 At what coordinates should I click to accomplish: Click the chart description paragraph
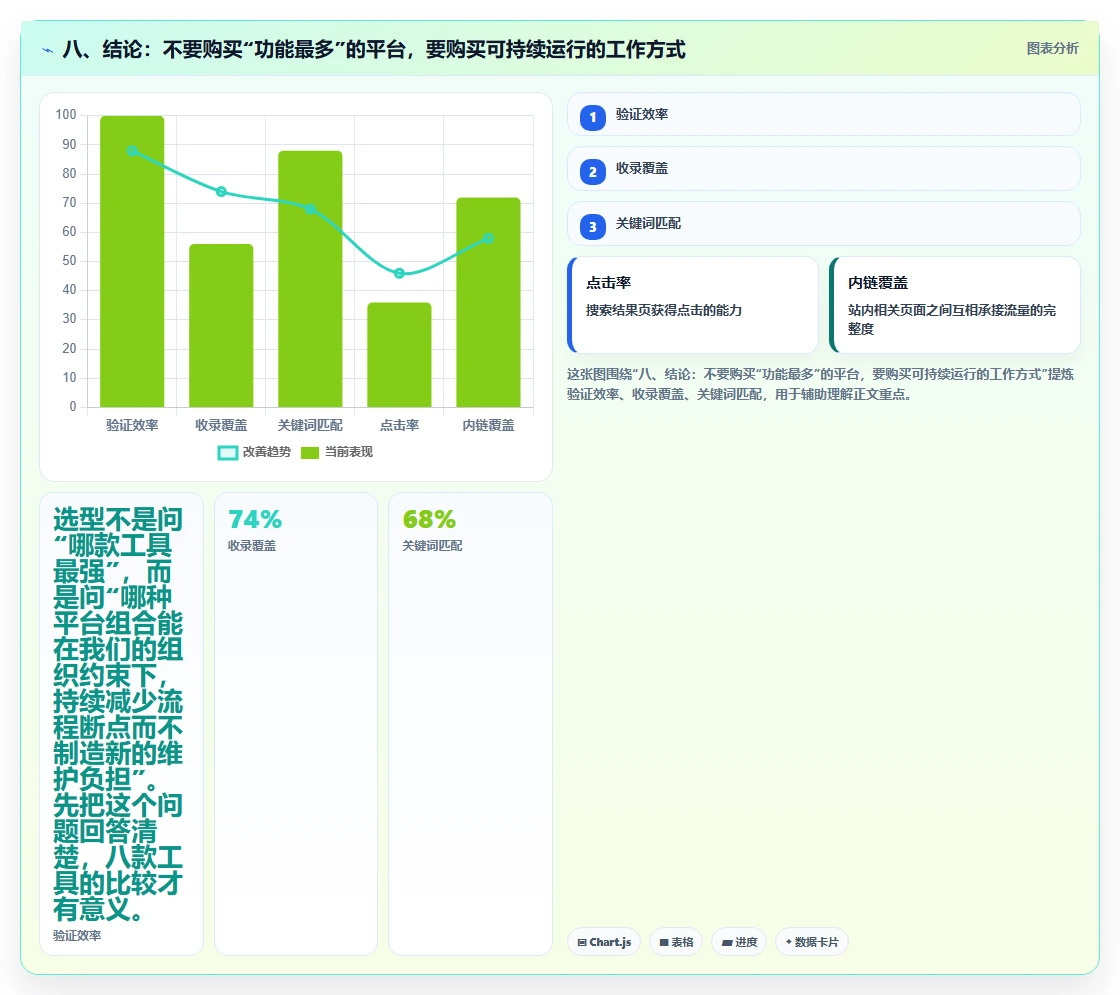click(x=821, y=384)
